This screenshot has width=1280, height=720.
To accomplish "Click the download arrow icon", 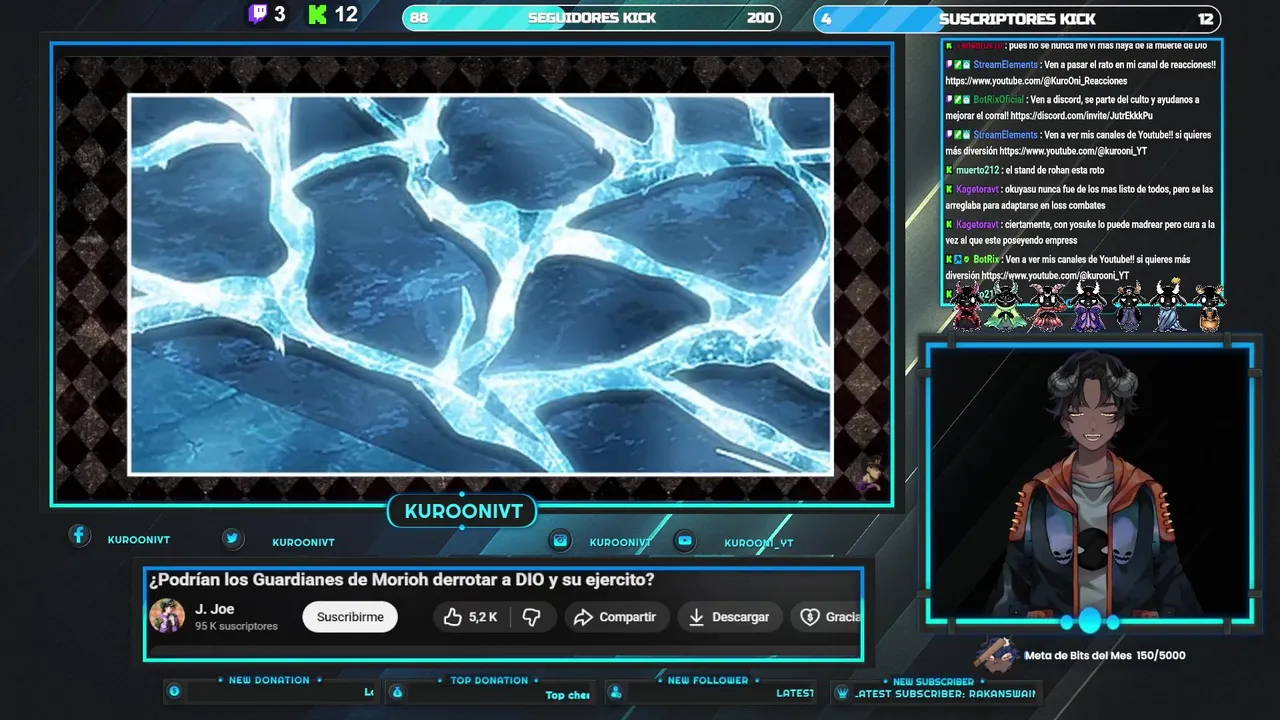I will click(x=696, y=617).
